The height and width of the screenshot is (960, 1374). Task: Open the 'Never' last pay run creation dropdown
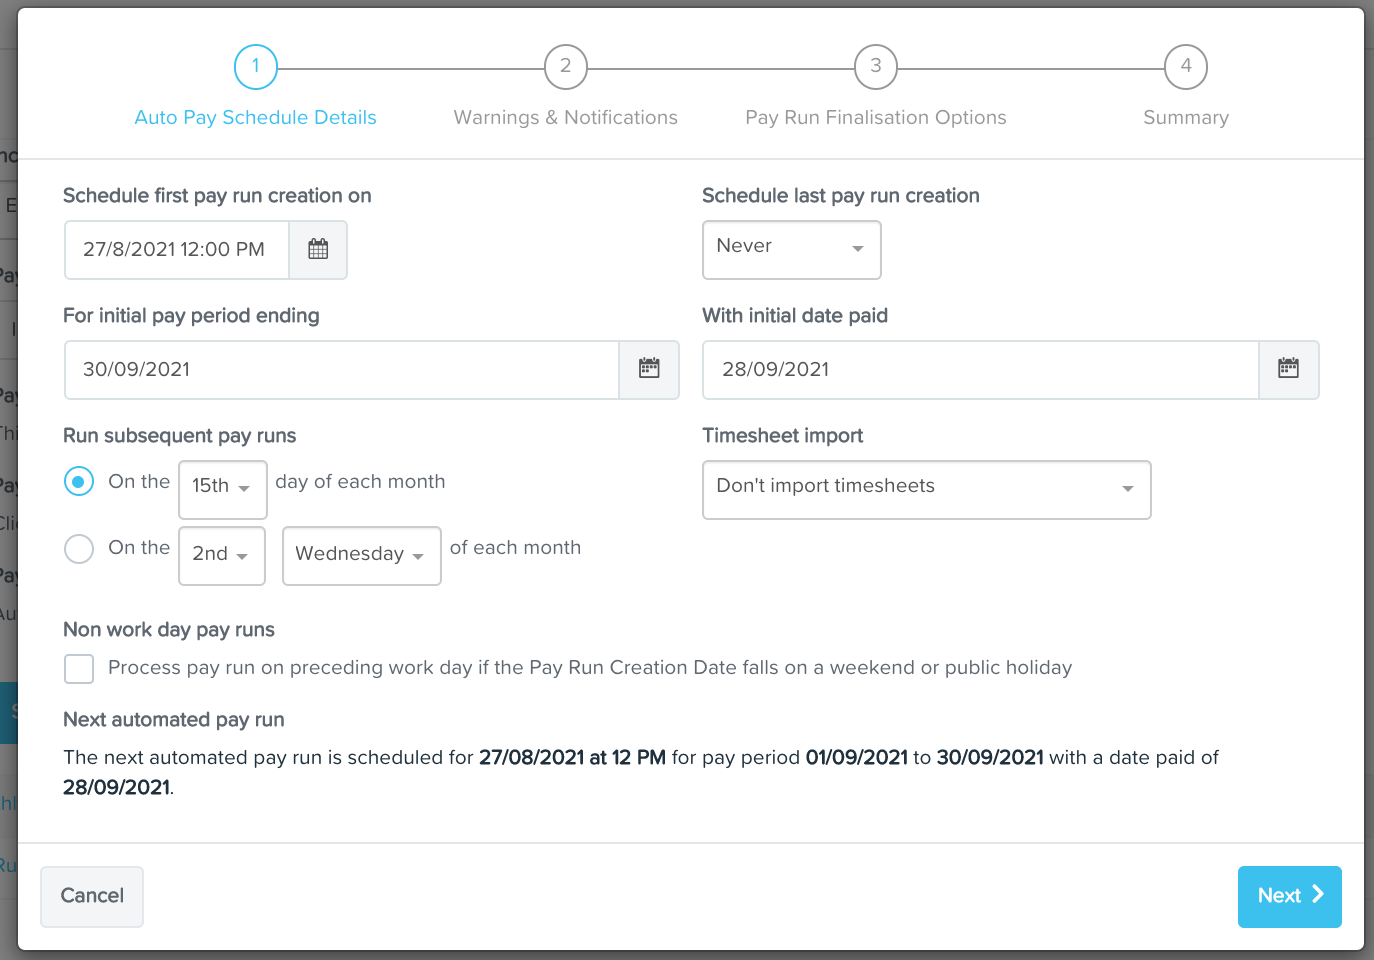coord(791,250)
